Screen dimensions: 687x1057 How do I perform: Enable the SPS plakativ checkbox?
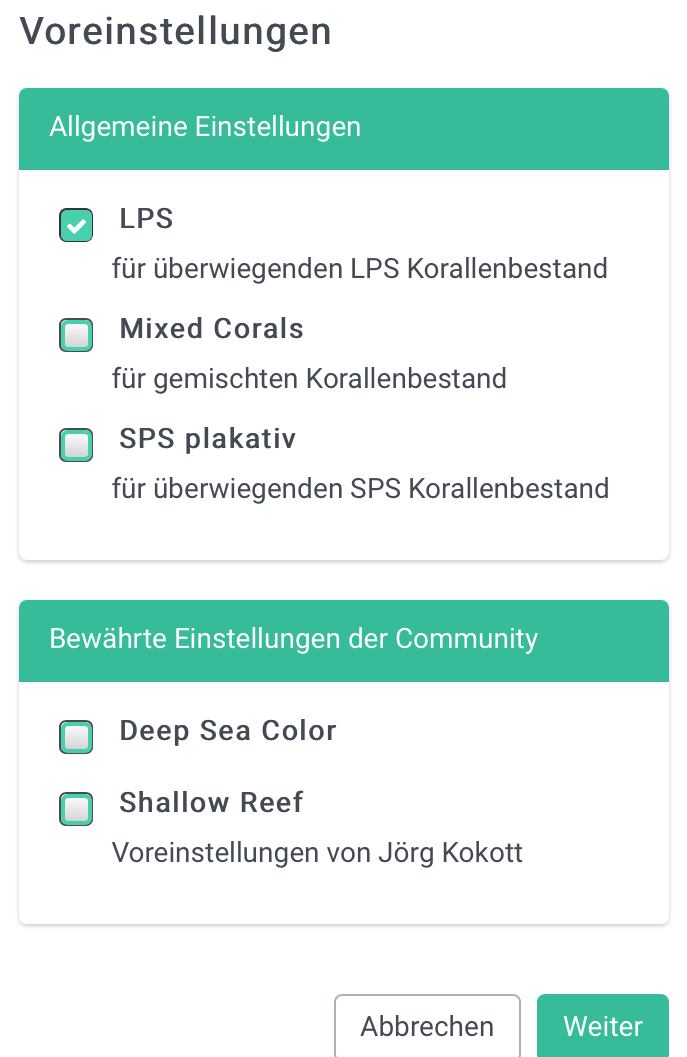(76, 445)
